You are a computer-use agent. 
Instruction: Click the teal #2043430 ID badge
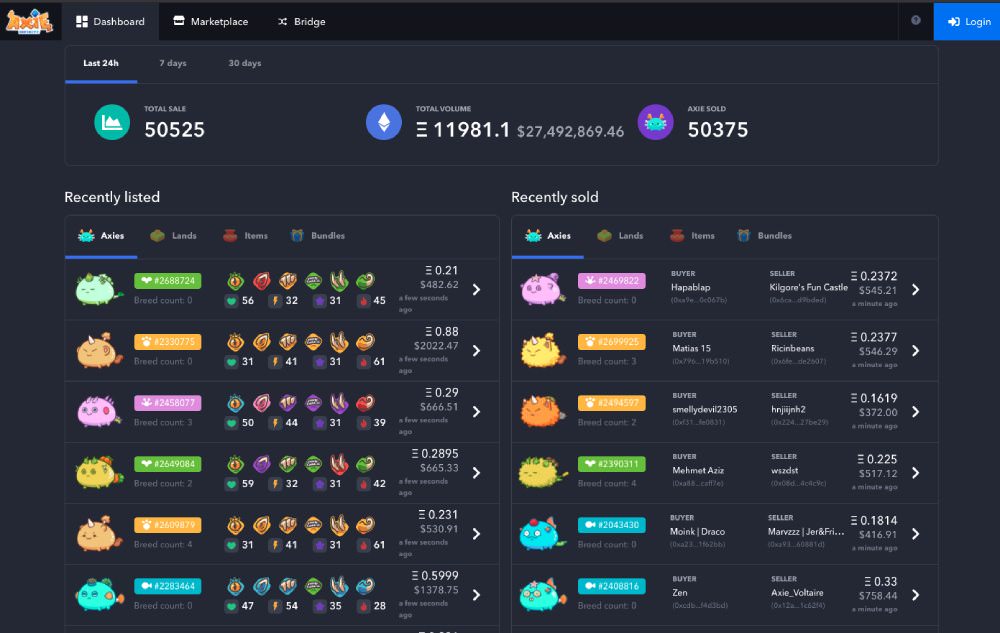tap(612, 525)
